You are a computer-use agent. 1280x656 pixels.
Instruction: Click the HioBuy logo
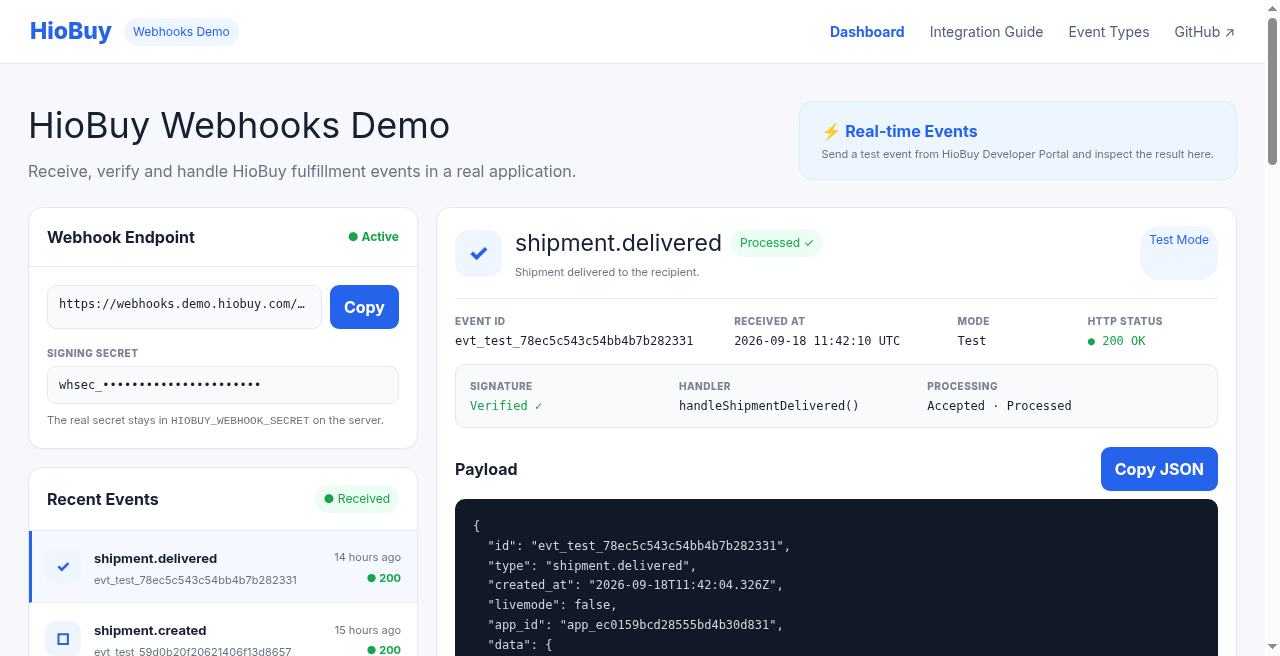tap(70, 31)
